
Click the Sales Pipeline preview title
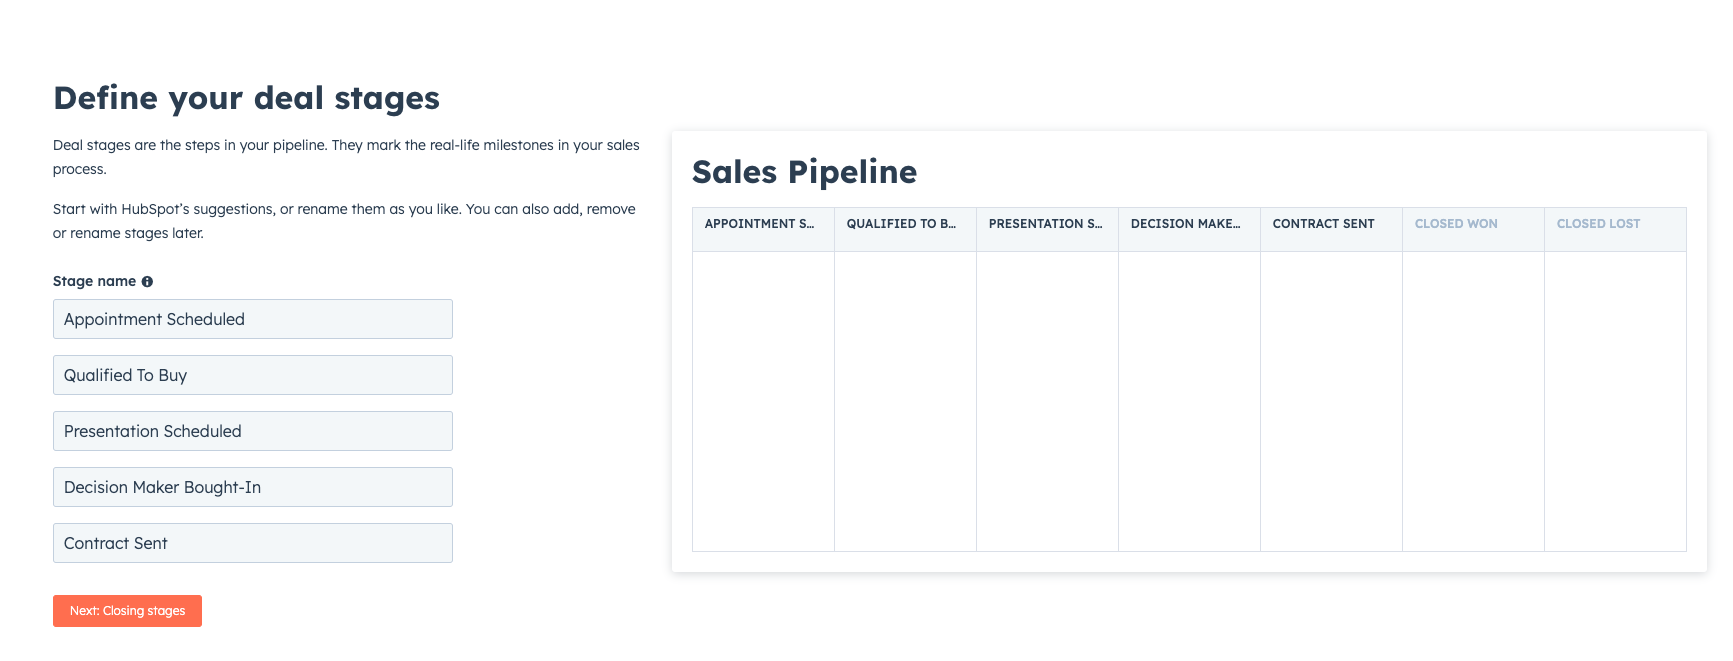[804, 172]
